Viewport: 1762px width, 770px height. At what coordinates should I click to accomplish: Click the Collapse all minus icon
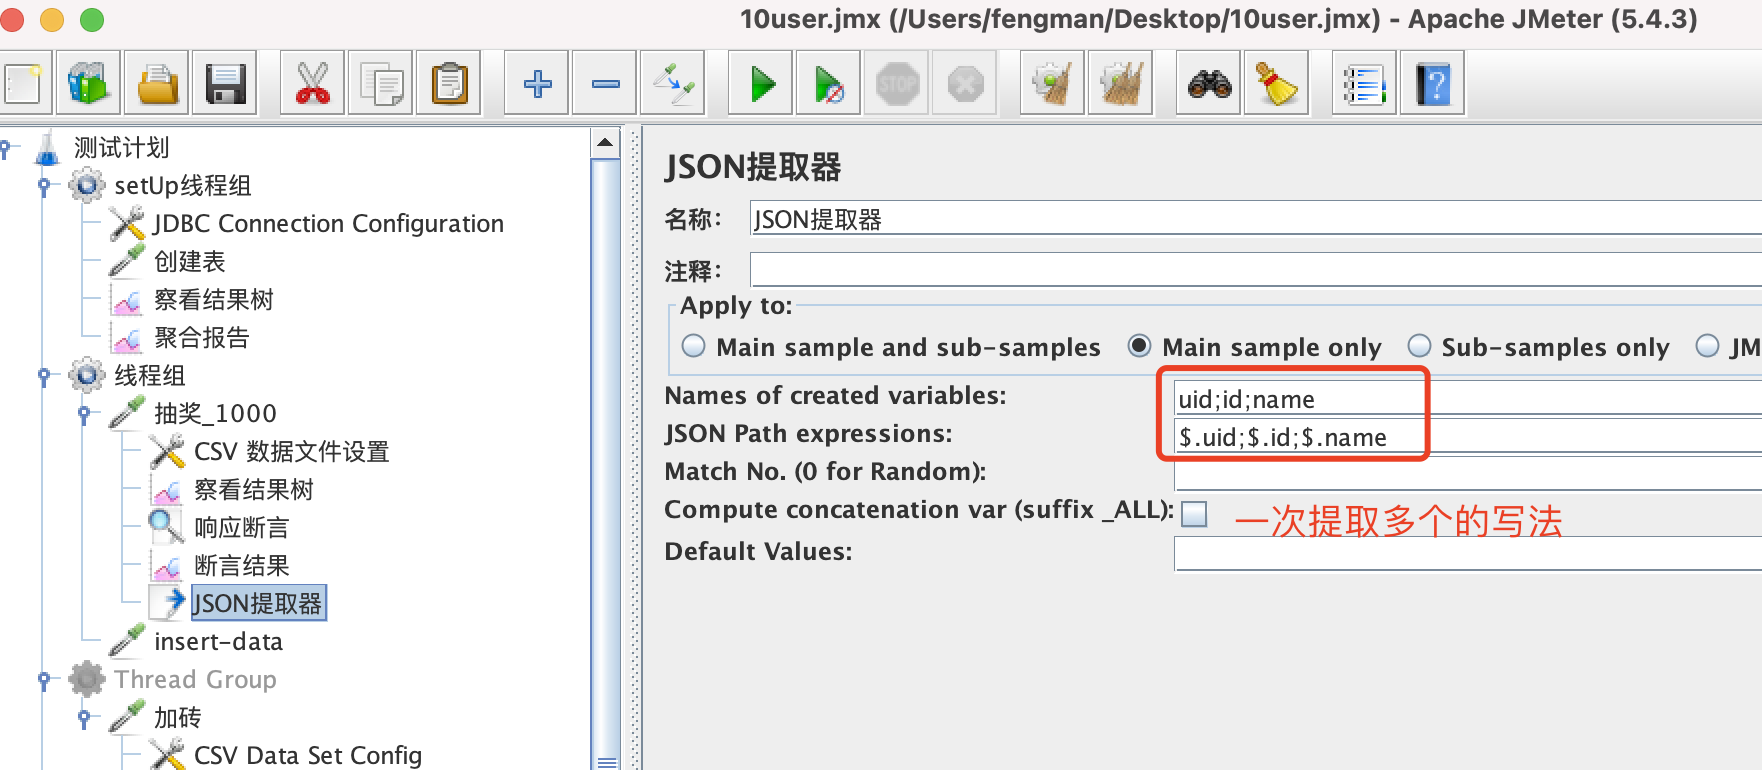click(605, 84)
